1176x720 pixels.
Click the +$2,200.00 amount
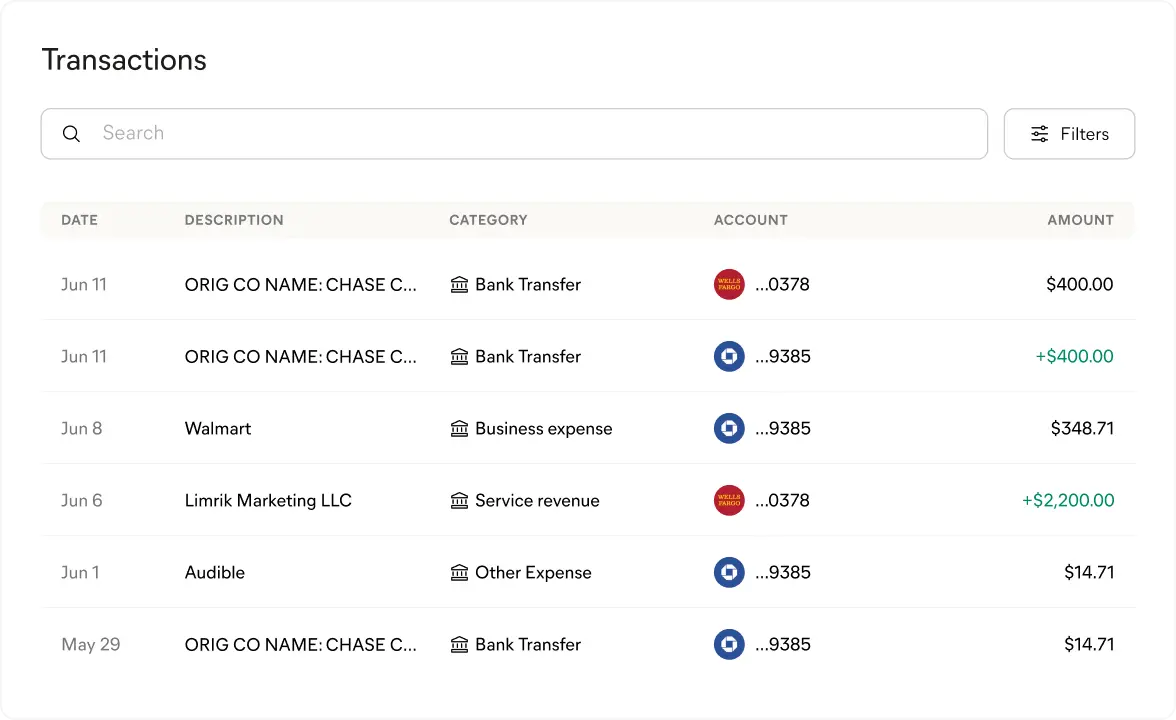(1067, 501)
